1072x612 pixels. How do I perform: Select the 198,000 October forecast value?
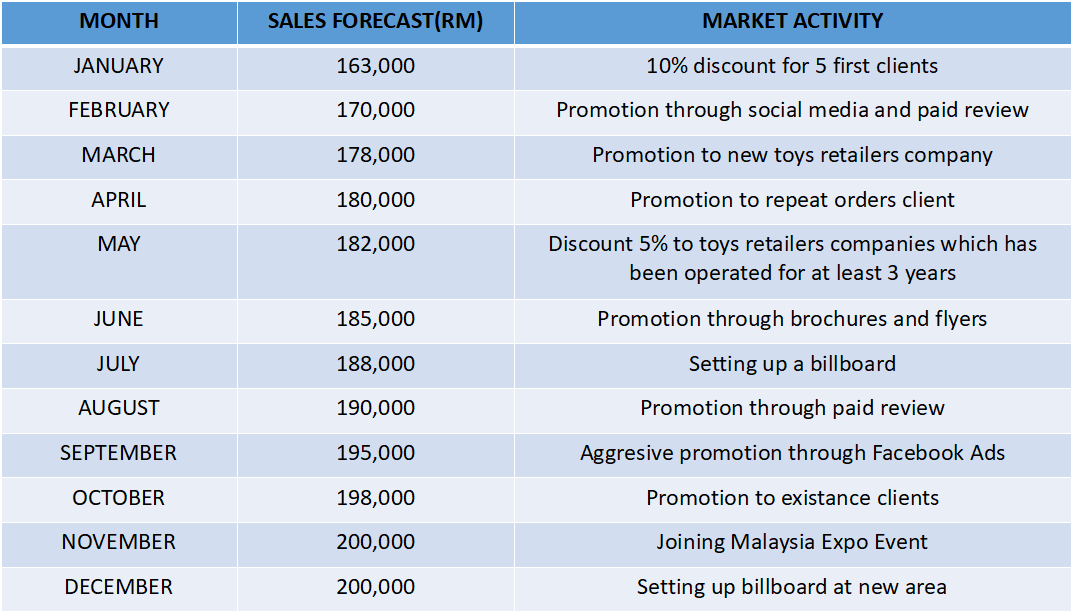click(x=375, y=498)
